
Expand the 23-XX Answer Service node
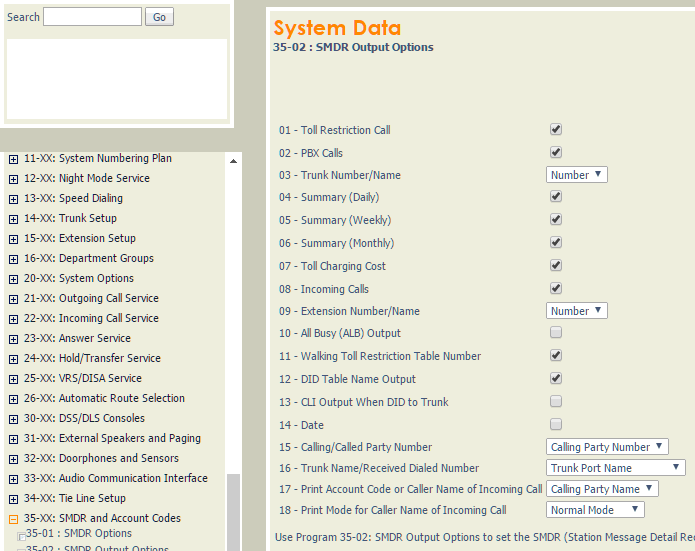[x=13, y=339]
